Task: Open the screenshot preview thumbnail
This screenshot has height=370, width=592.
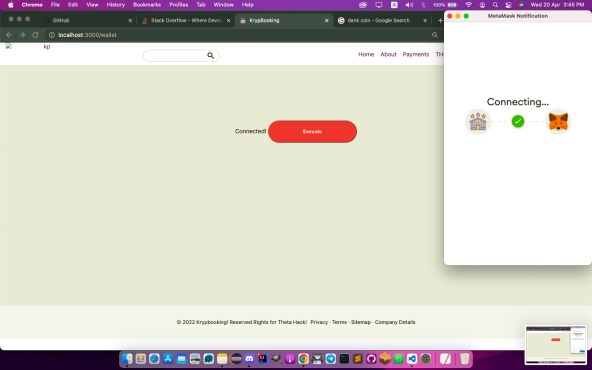Action: 556,345
